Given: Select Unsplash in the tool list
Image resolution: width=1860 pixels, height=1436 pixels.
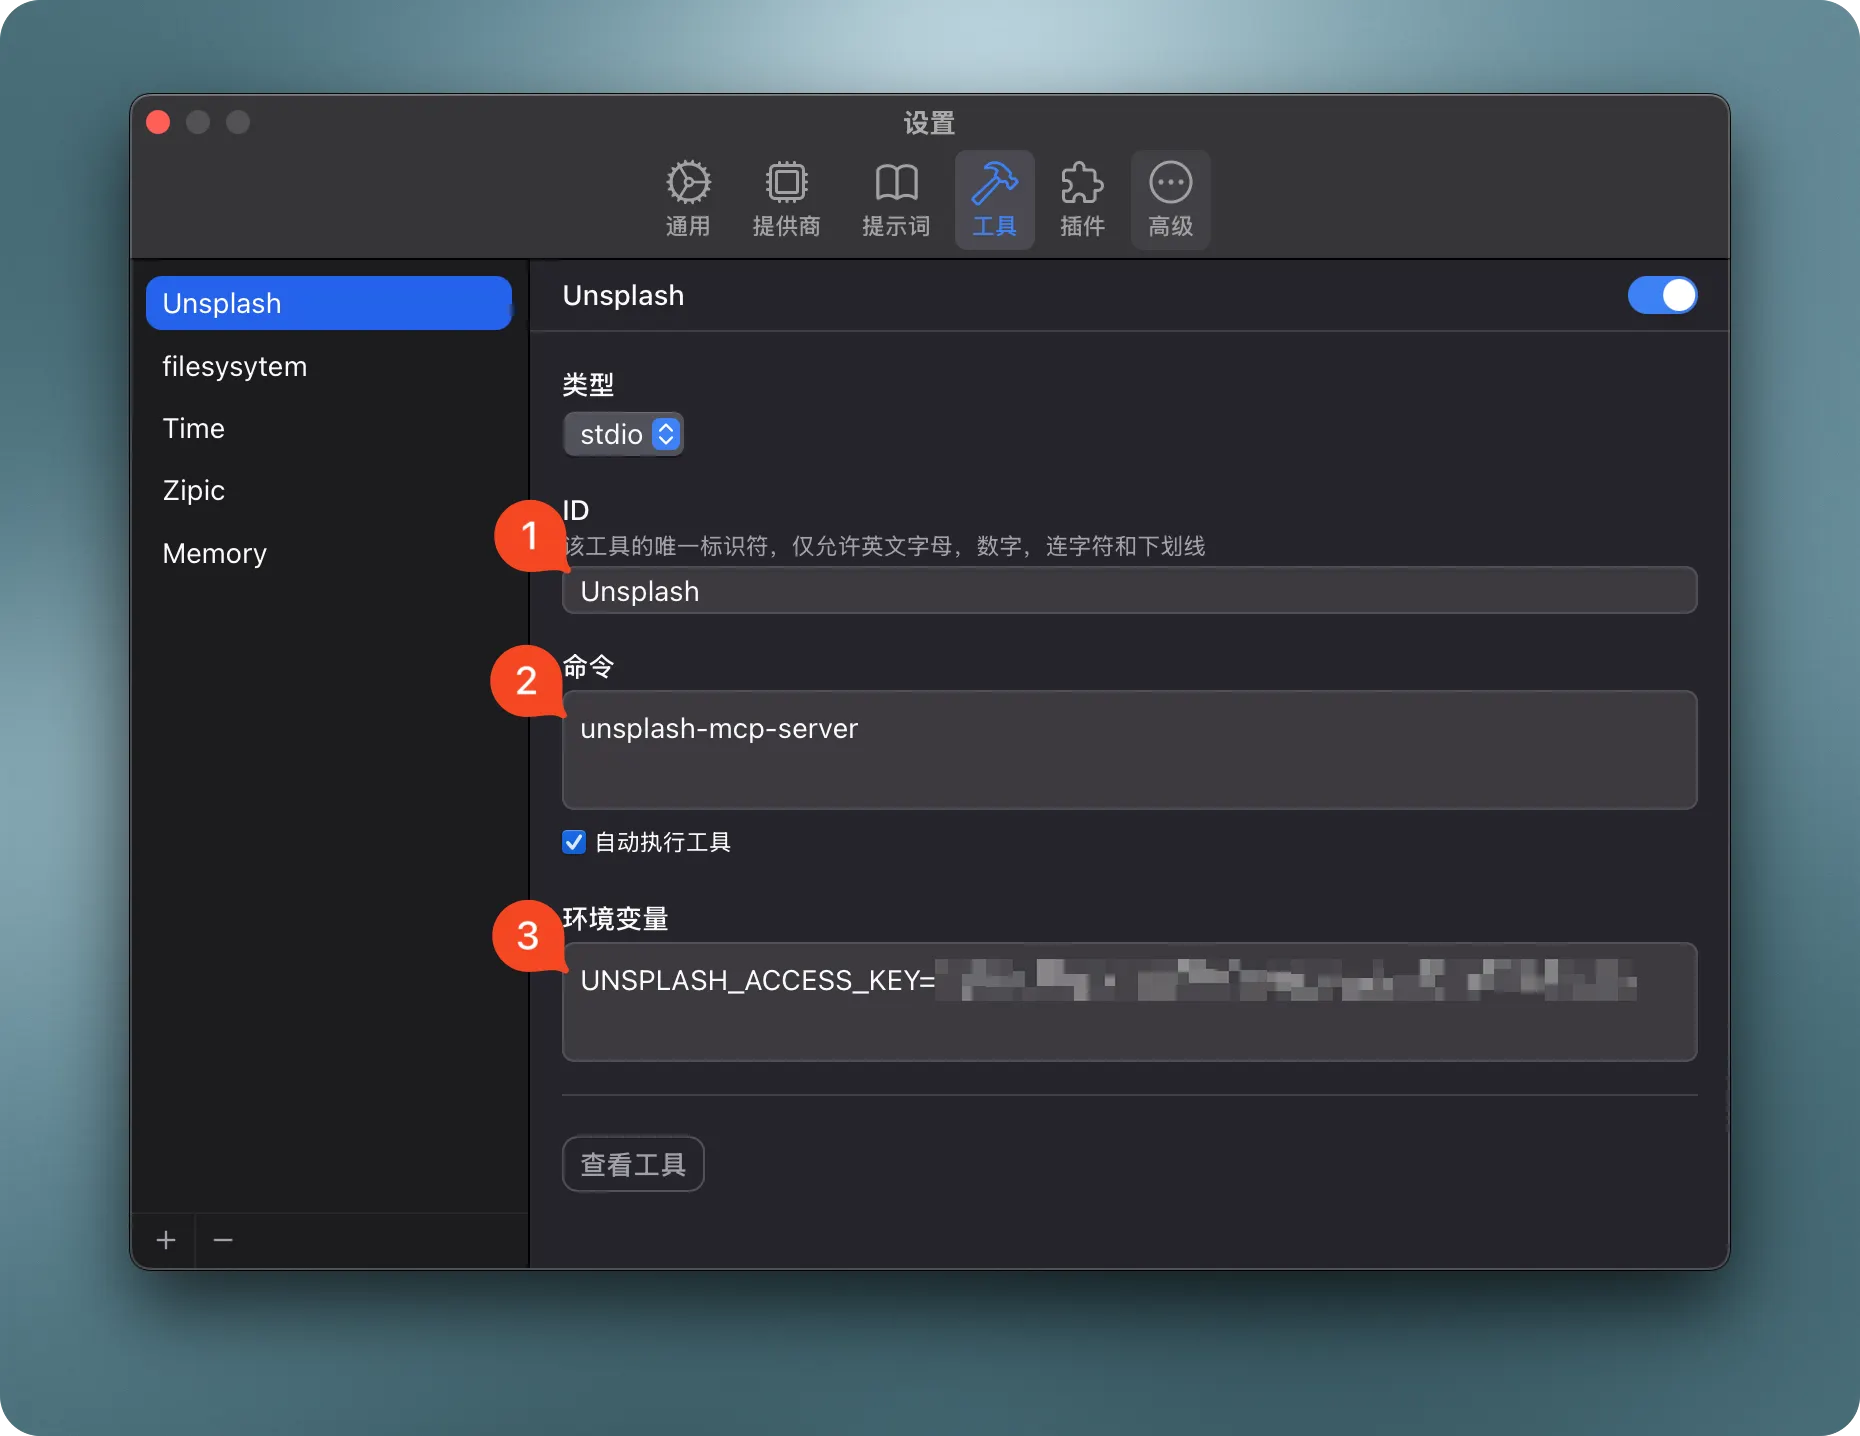Looking at the screenshot, I should point(329,303).
